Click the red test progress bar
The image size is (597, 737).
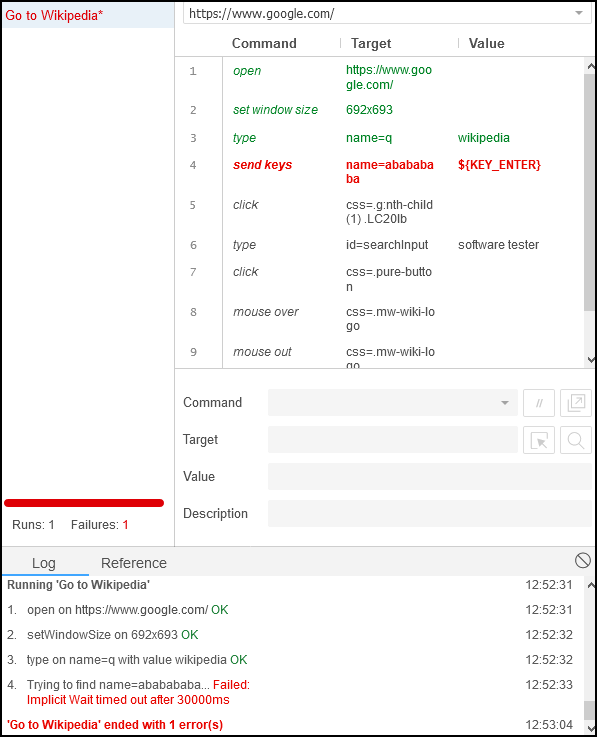(84, 503)
